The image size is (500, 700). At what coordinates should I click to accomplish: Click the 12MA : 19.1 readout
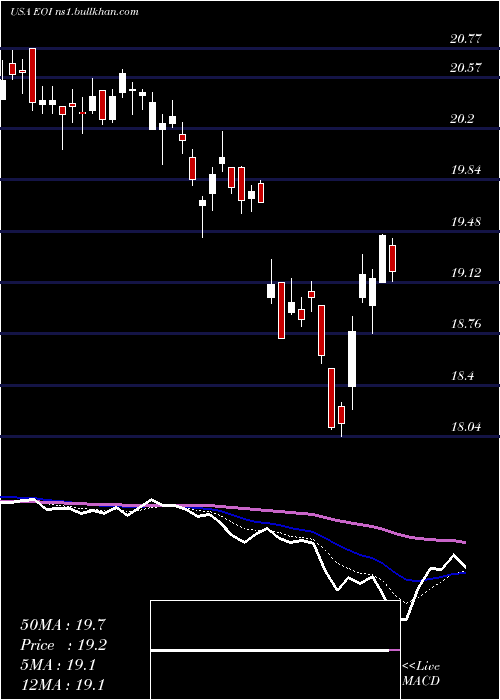tap(63, 685)
